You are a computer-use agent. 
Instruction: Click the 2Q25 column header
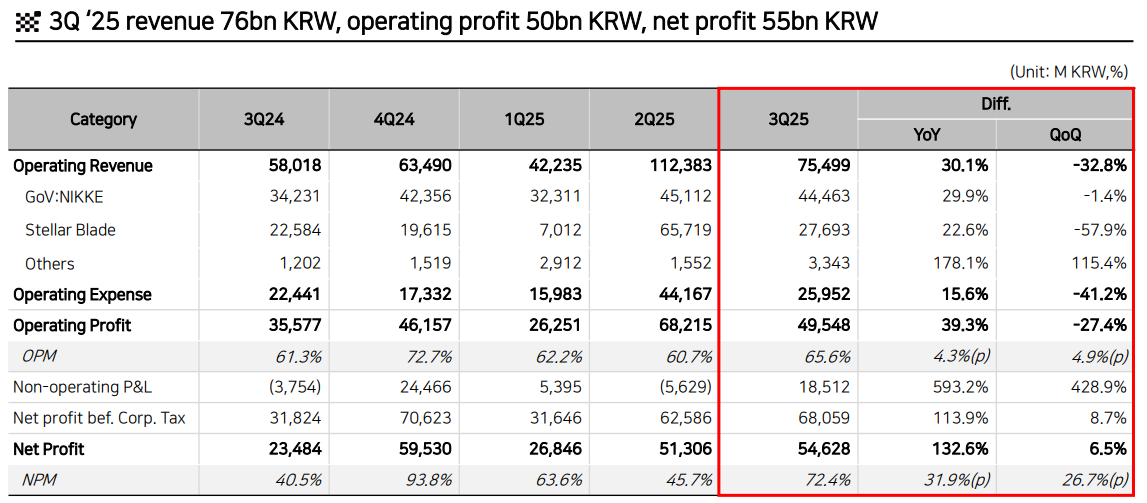tap(654, 119)
